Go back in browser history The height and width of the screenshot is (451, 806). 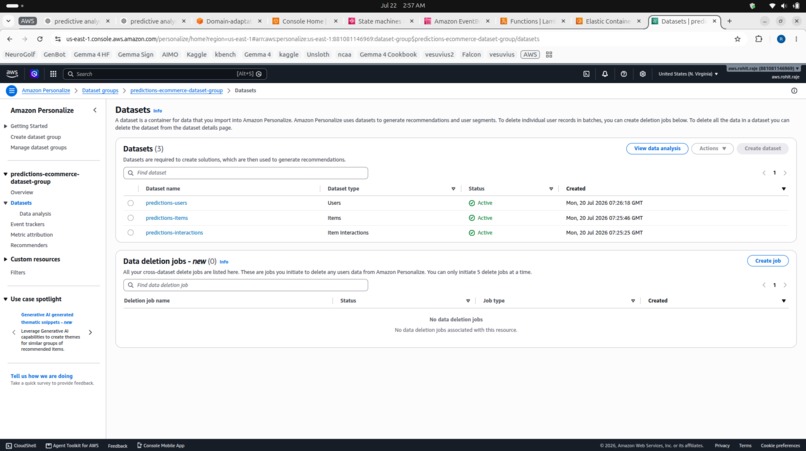pyautogui.click(x=10, y=39)
